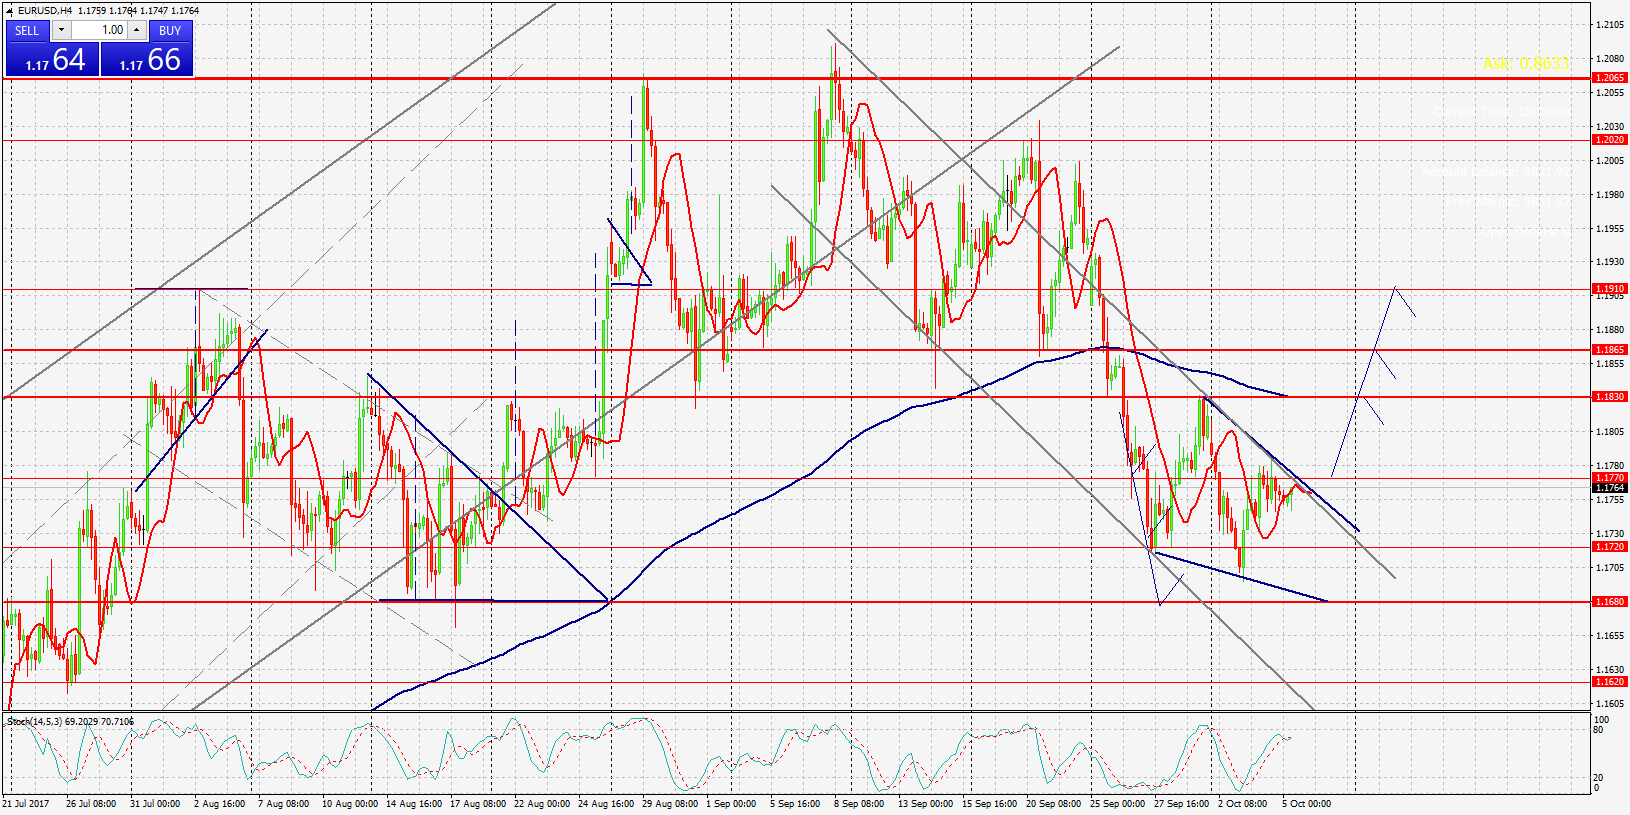Select the 1.1865 red price level tag
Screen dimensions: 1630x815
coord(1609,350)
